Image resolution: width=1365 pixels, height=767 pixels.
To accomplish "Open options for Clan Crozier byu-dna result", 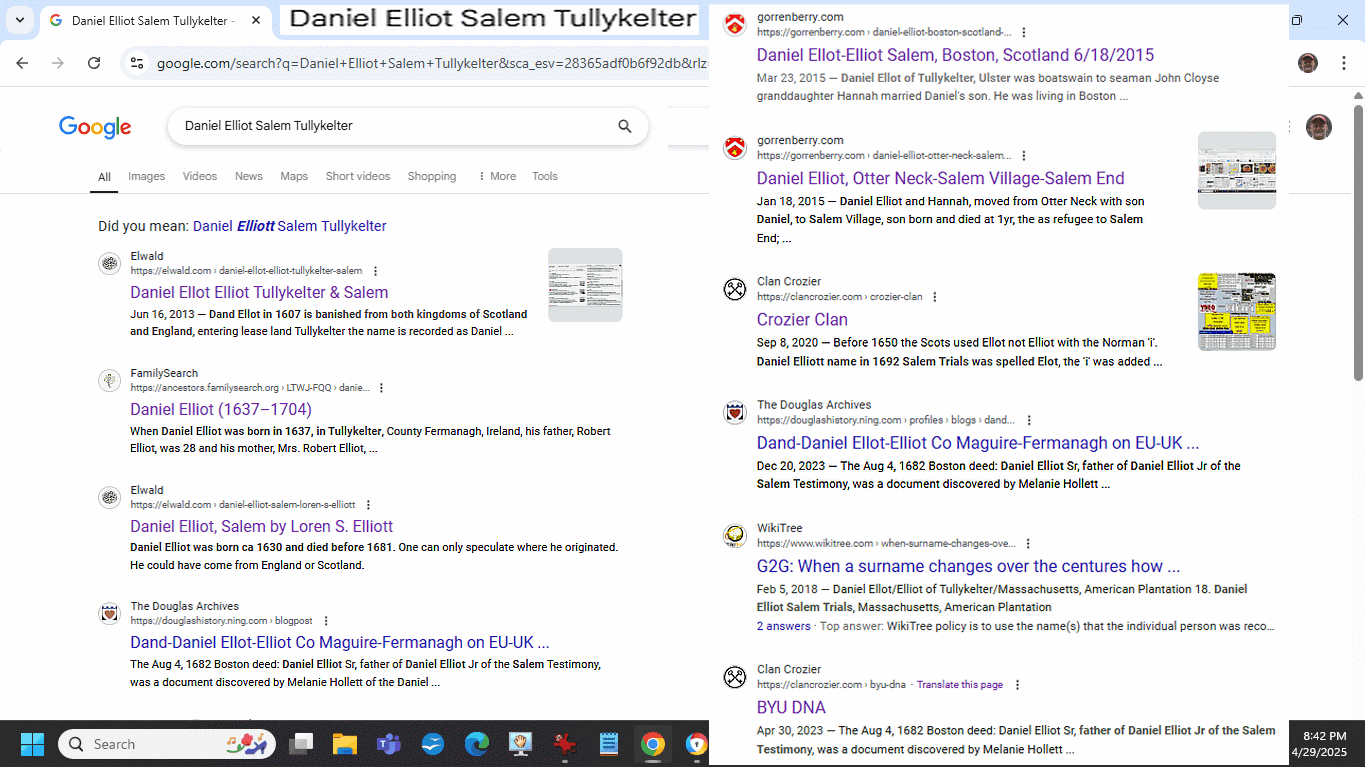I will click(1017, 685).
